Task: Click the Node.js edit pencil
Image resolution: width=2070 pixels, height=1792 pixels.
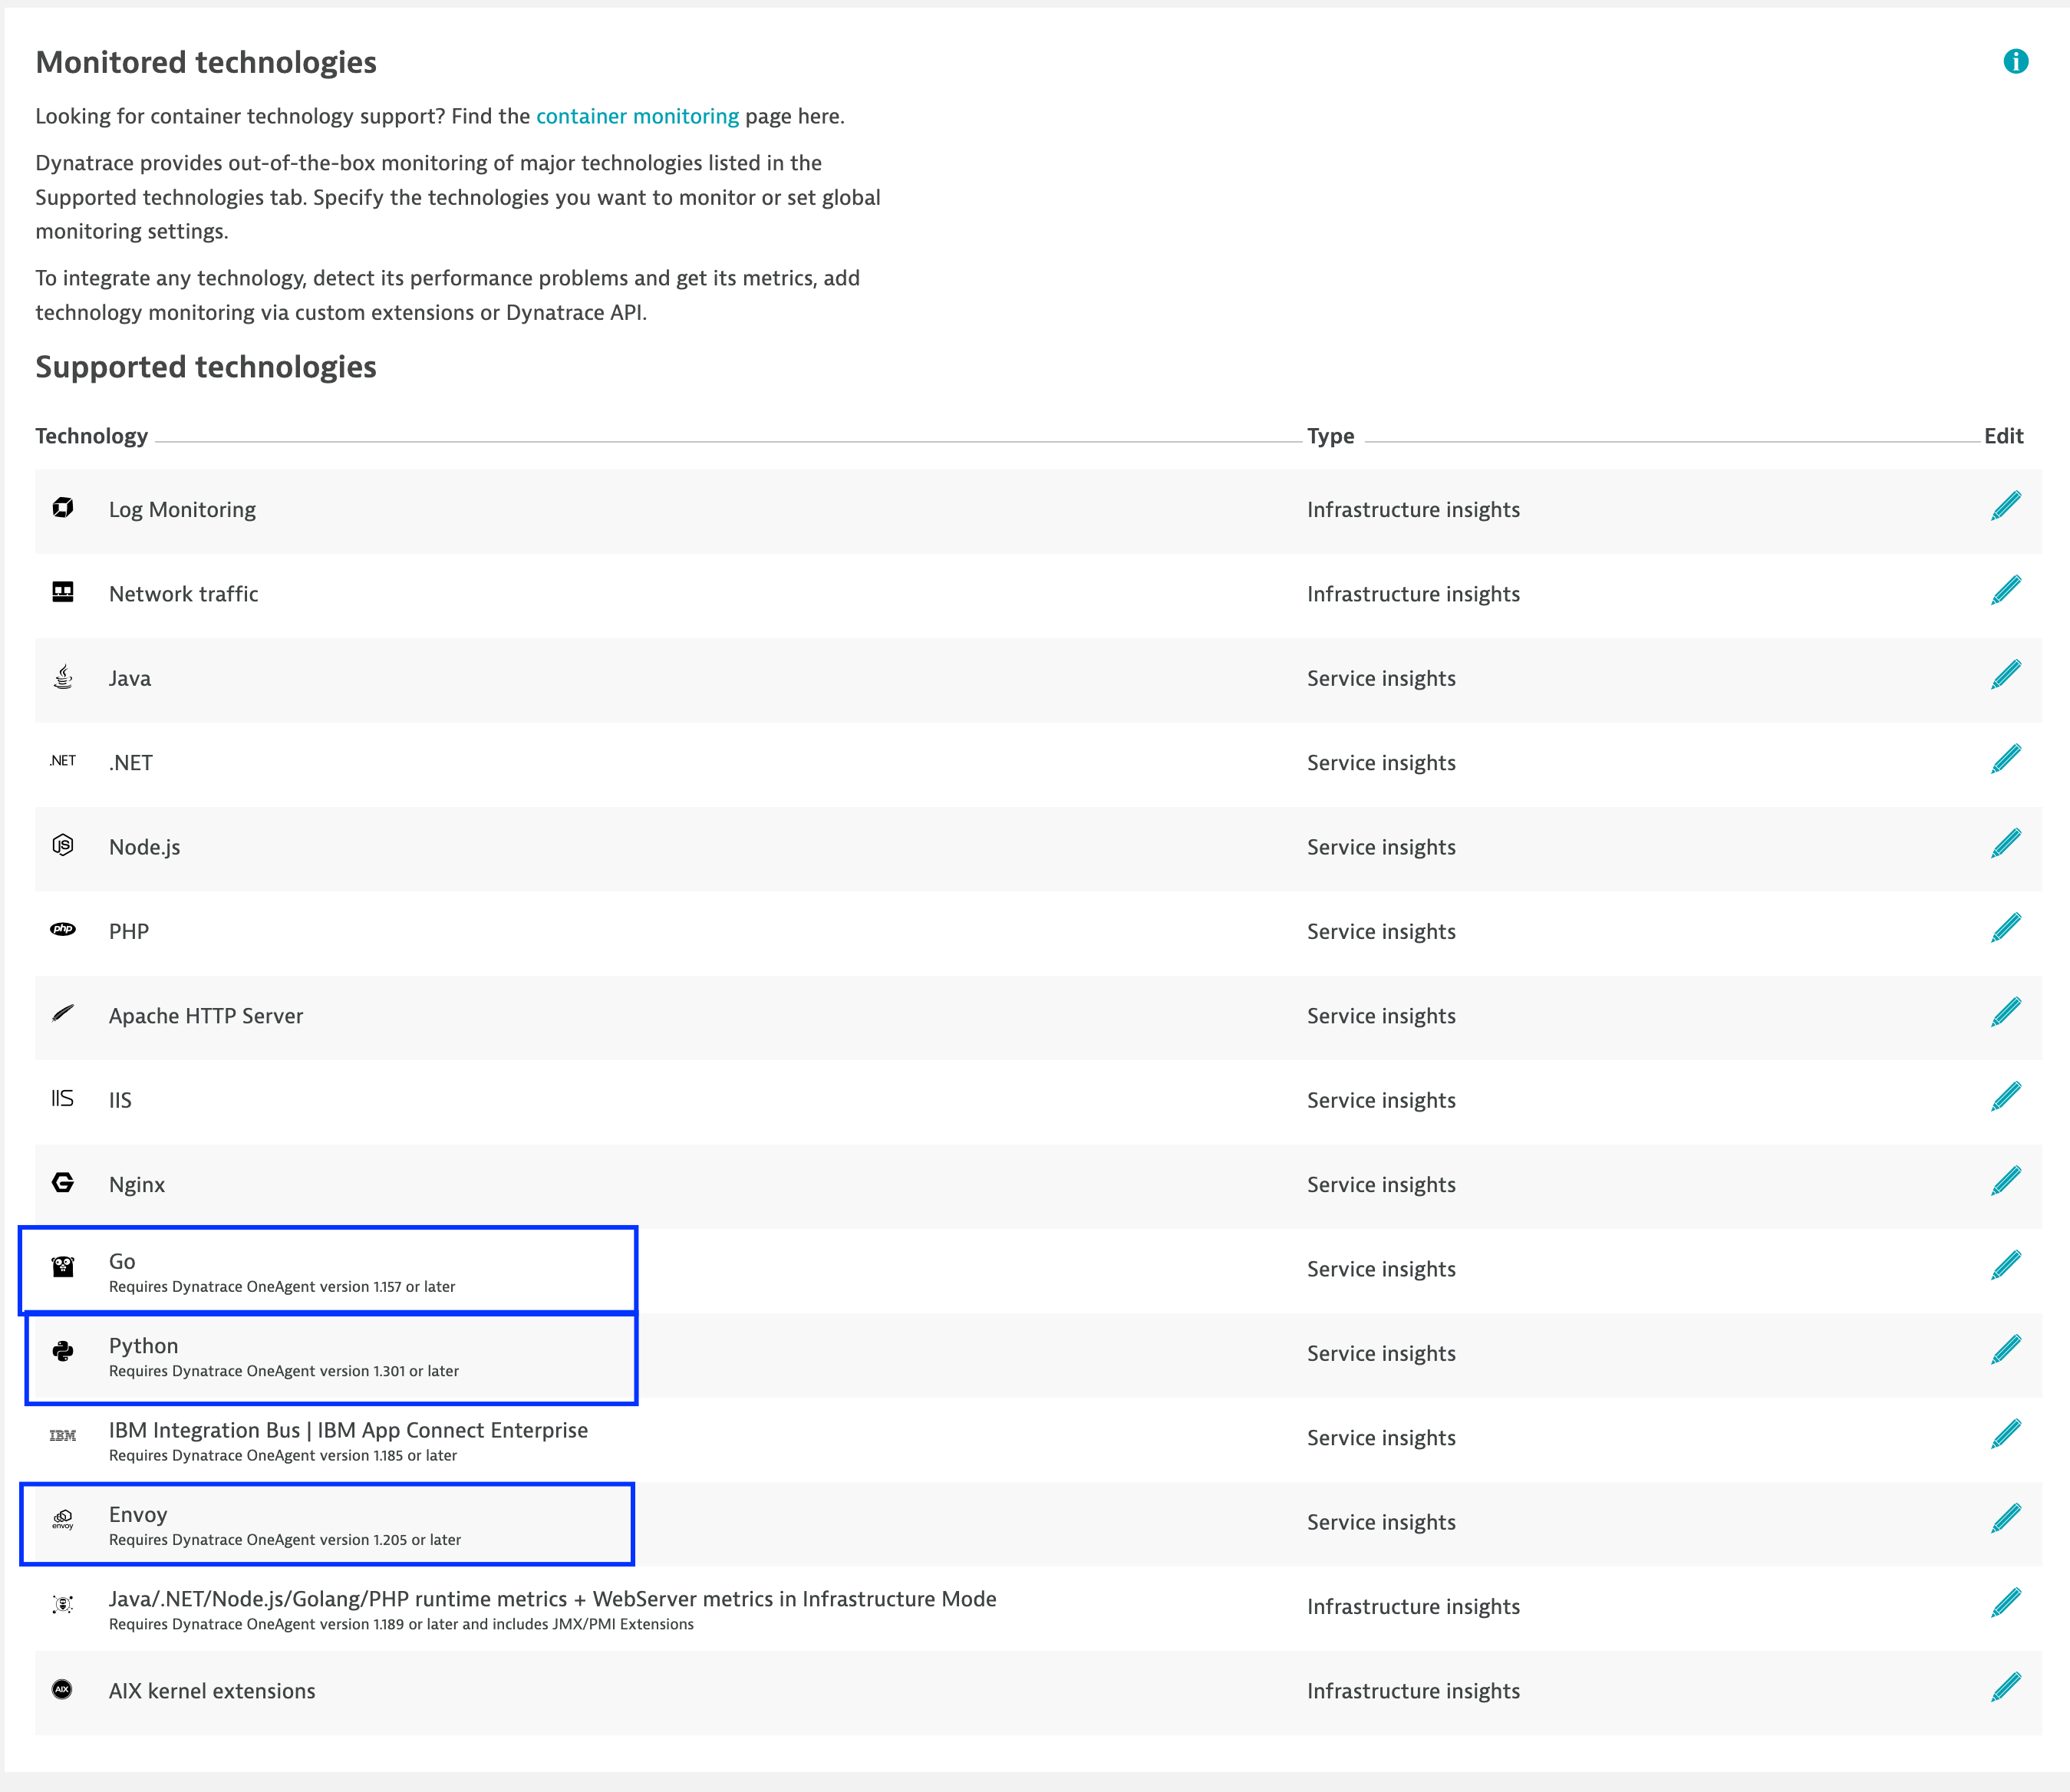Action: 2005,844
